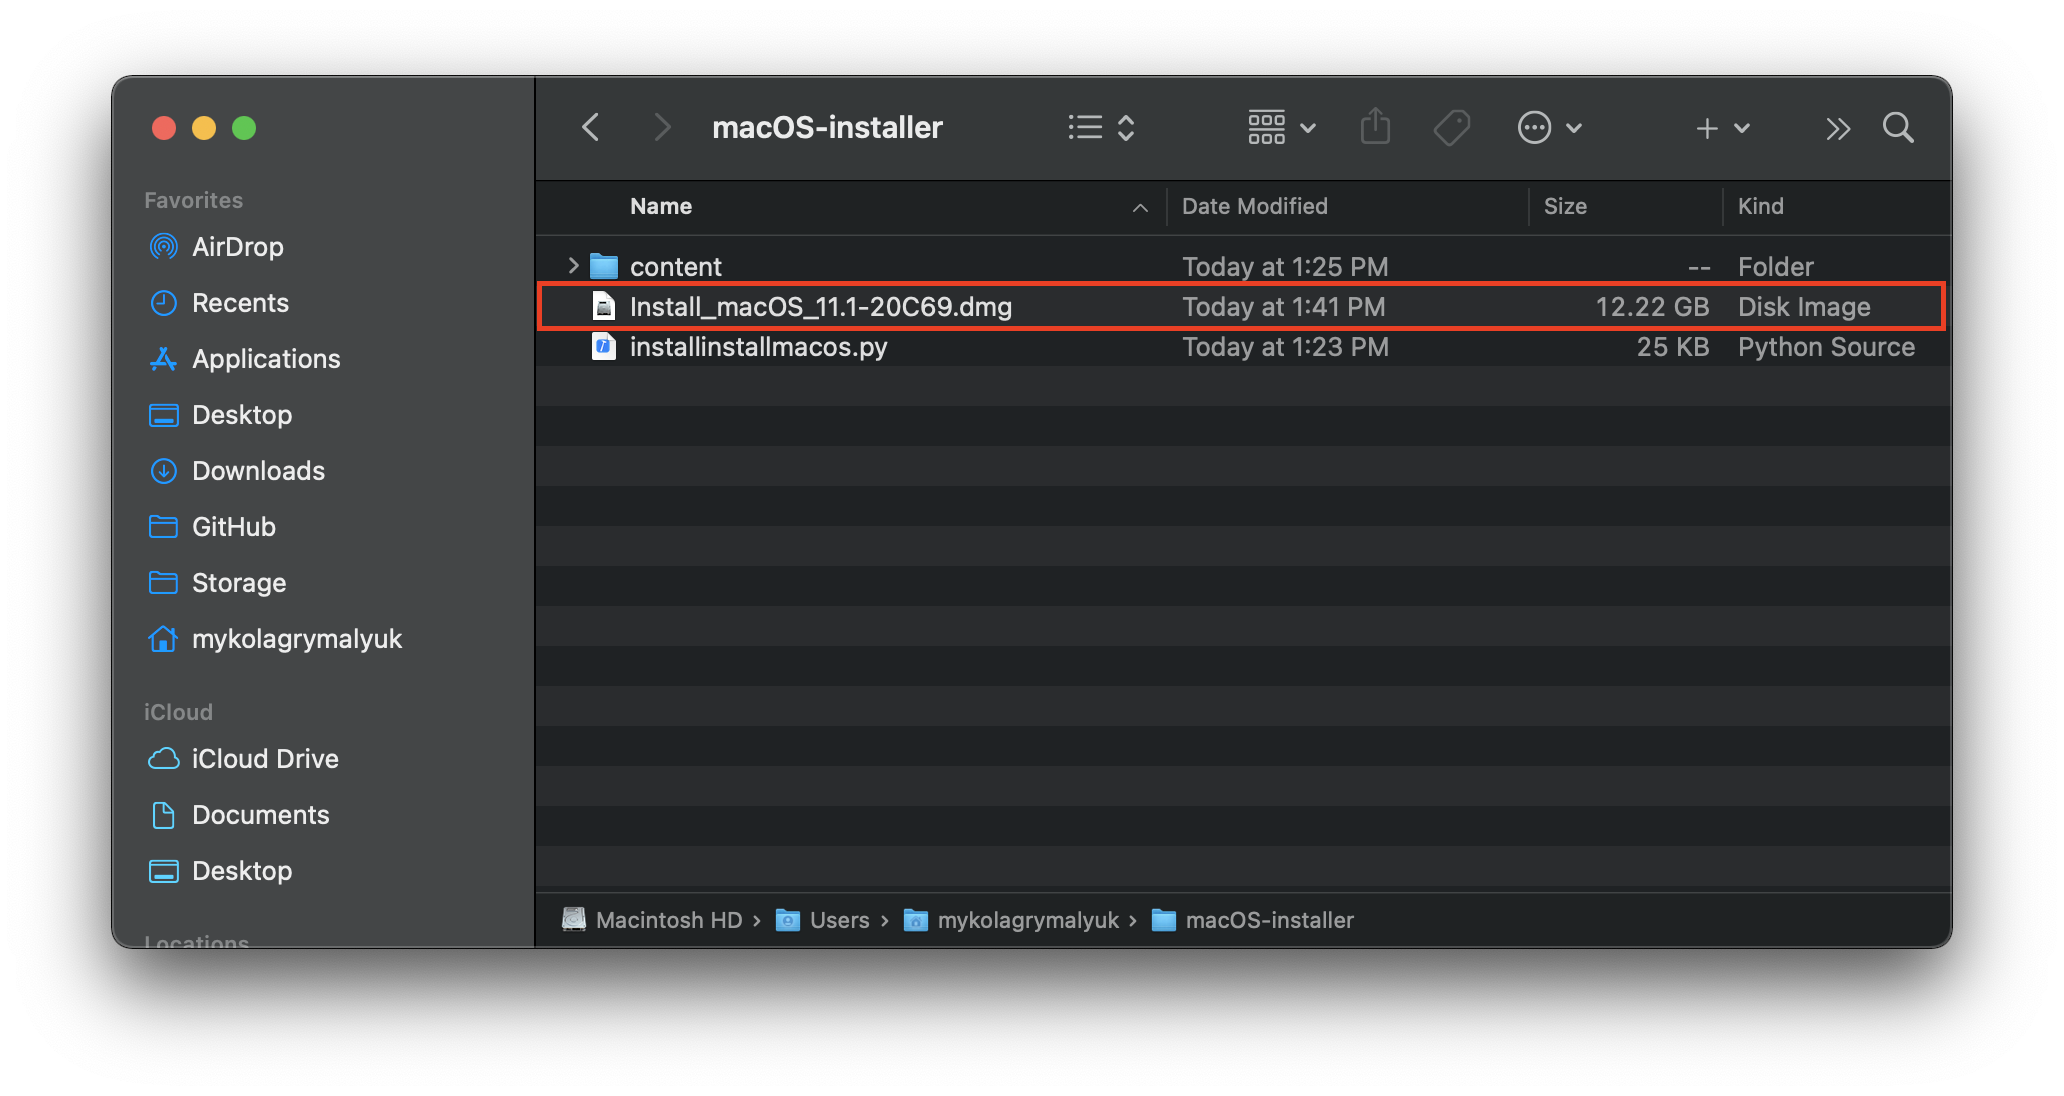Open AirDrop in the sidebar

pyautogui.click(x=237, y=247)
